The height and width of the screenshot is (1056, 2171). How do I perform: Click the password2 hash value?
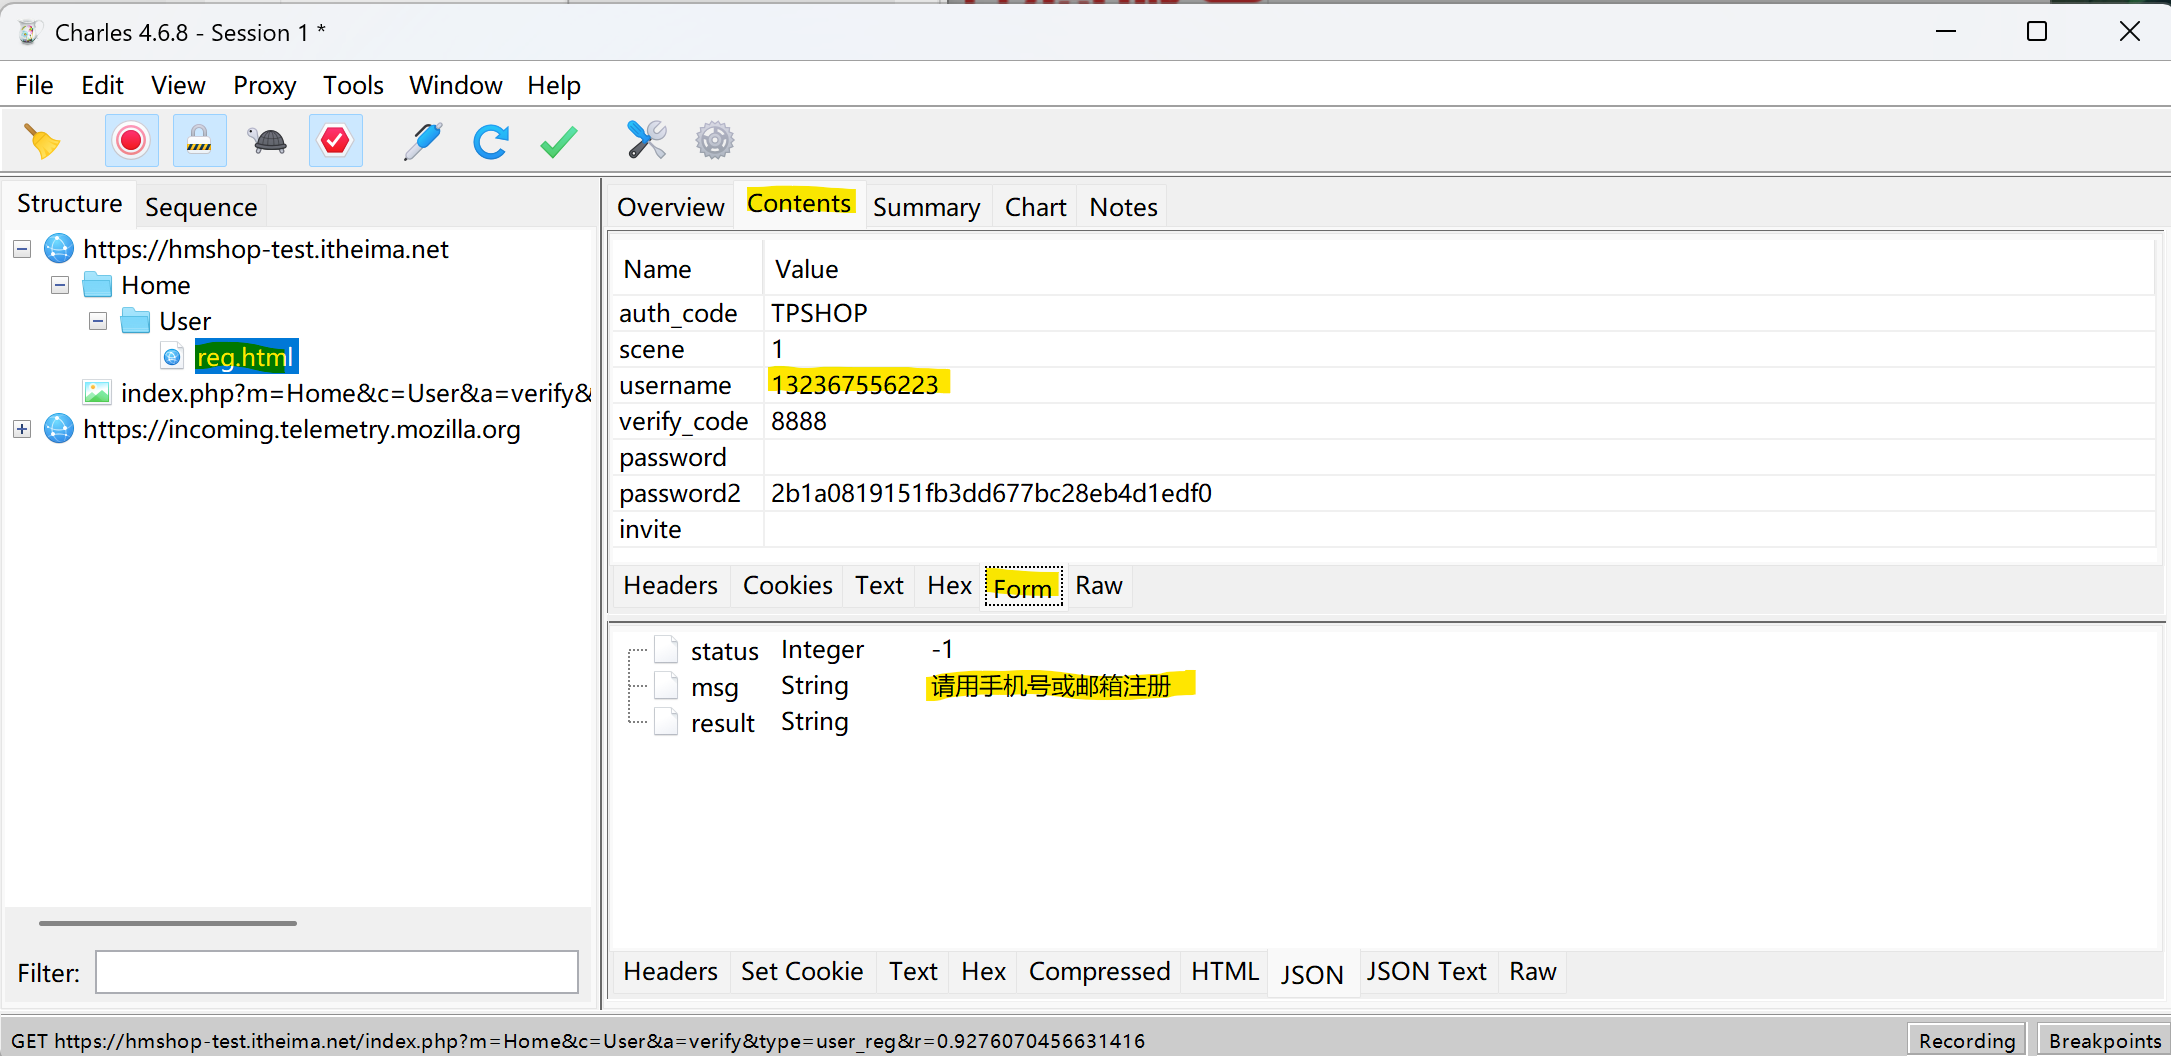pyautogui.click(x=991, y=493)
